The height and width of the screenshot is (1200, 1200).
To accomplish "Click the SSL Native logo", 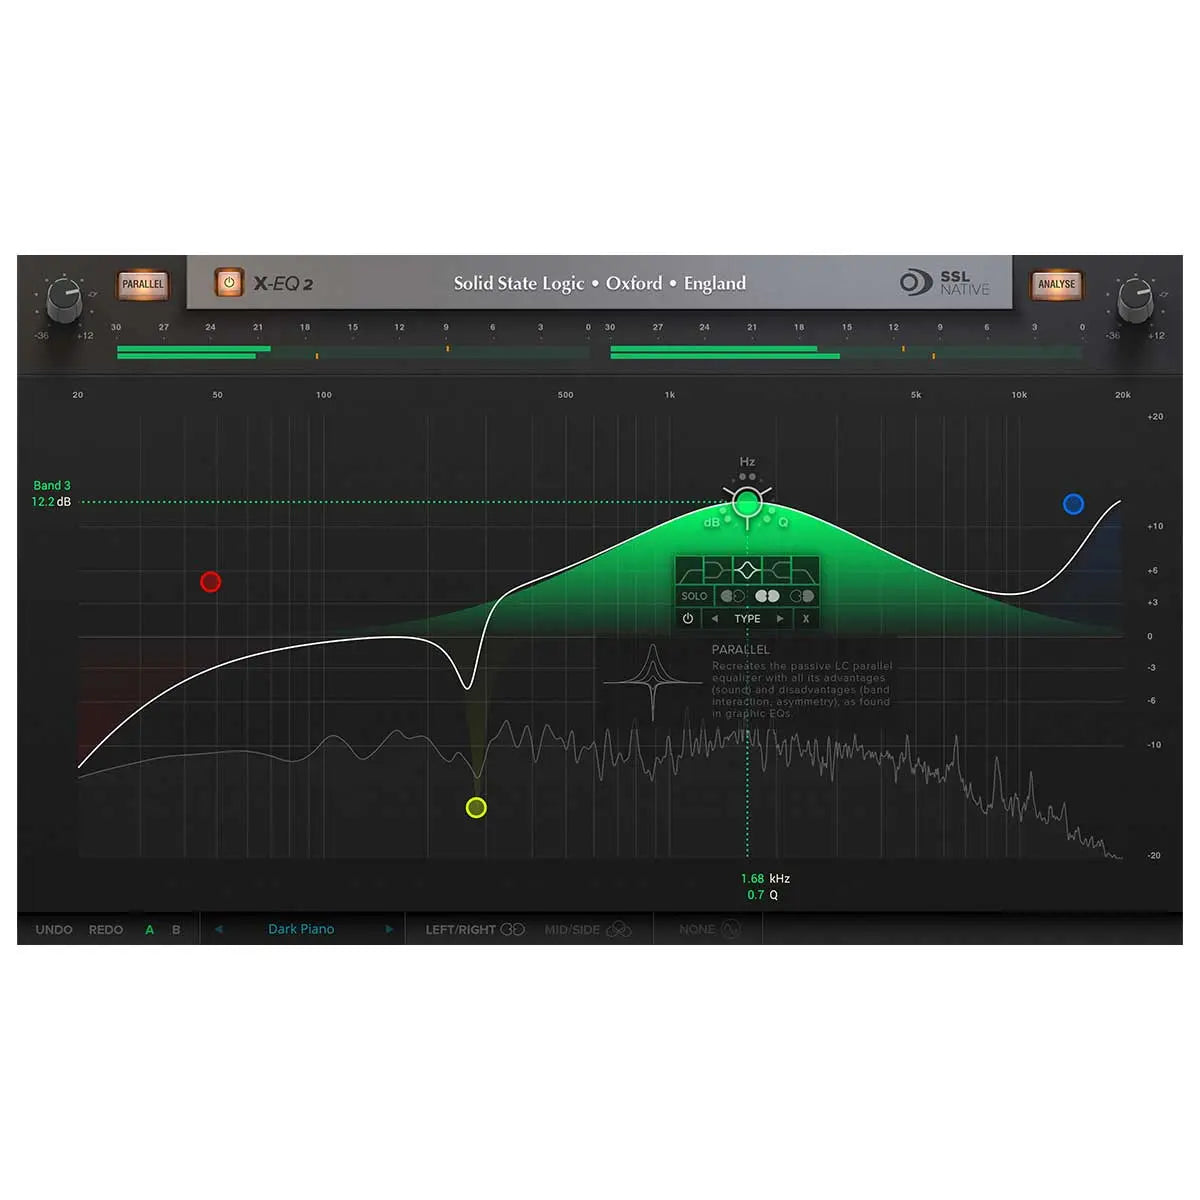I will coord(943,284).
